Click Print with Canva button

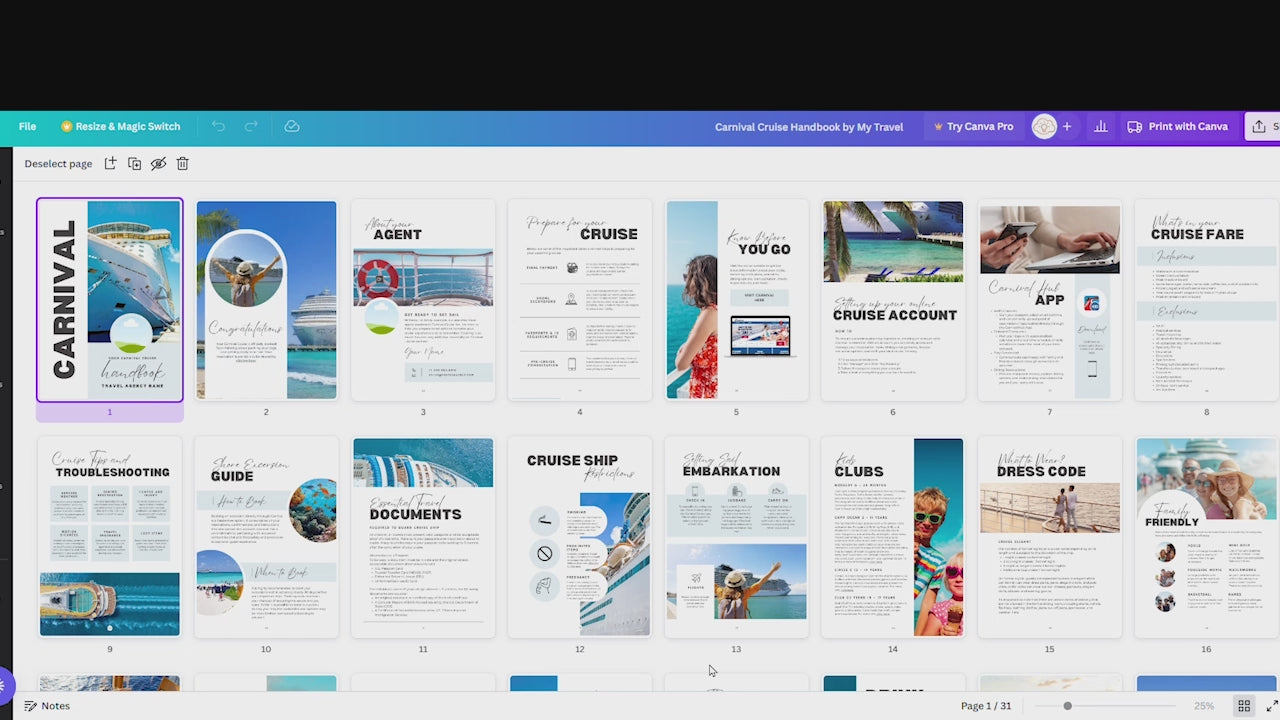1178,127
